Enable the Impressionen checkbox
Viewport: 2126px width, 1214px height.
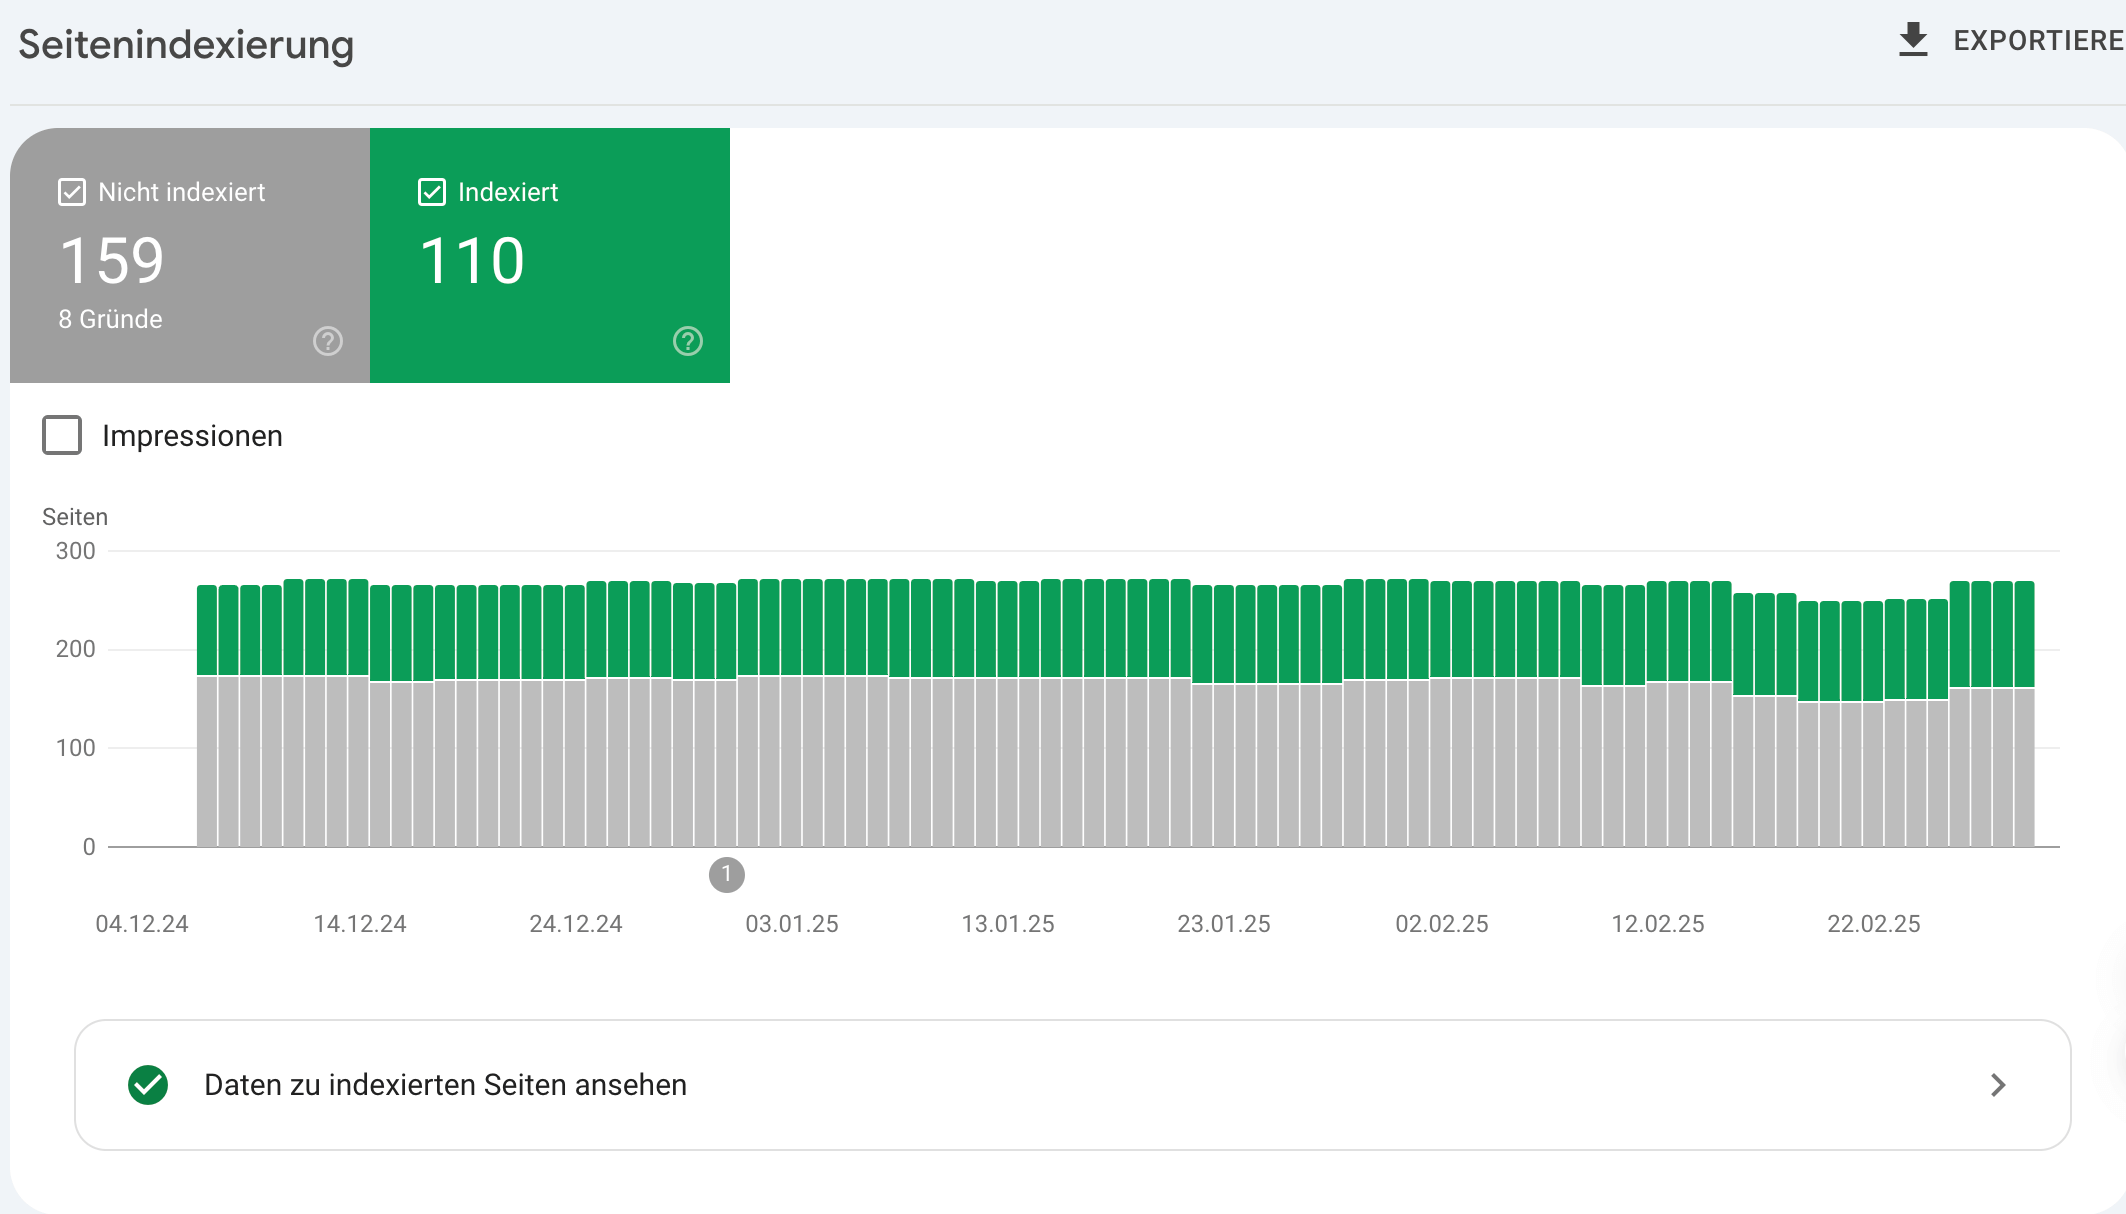62,435
